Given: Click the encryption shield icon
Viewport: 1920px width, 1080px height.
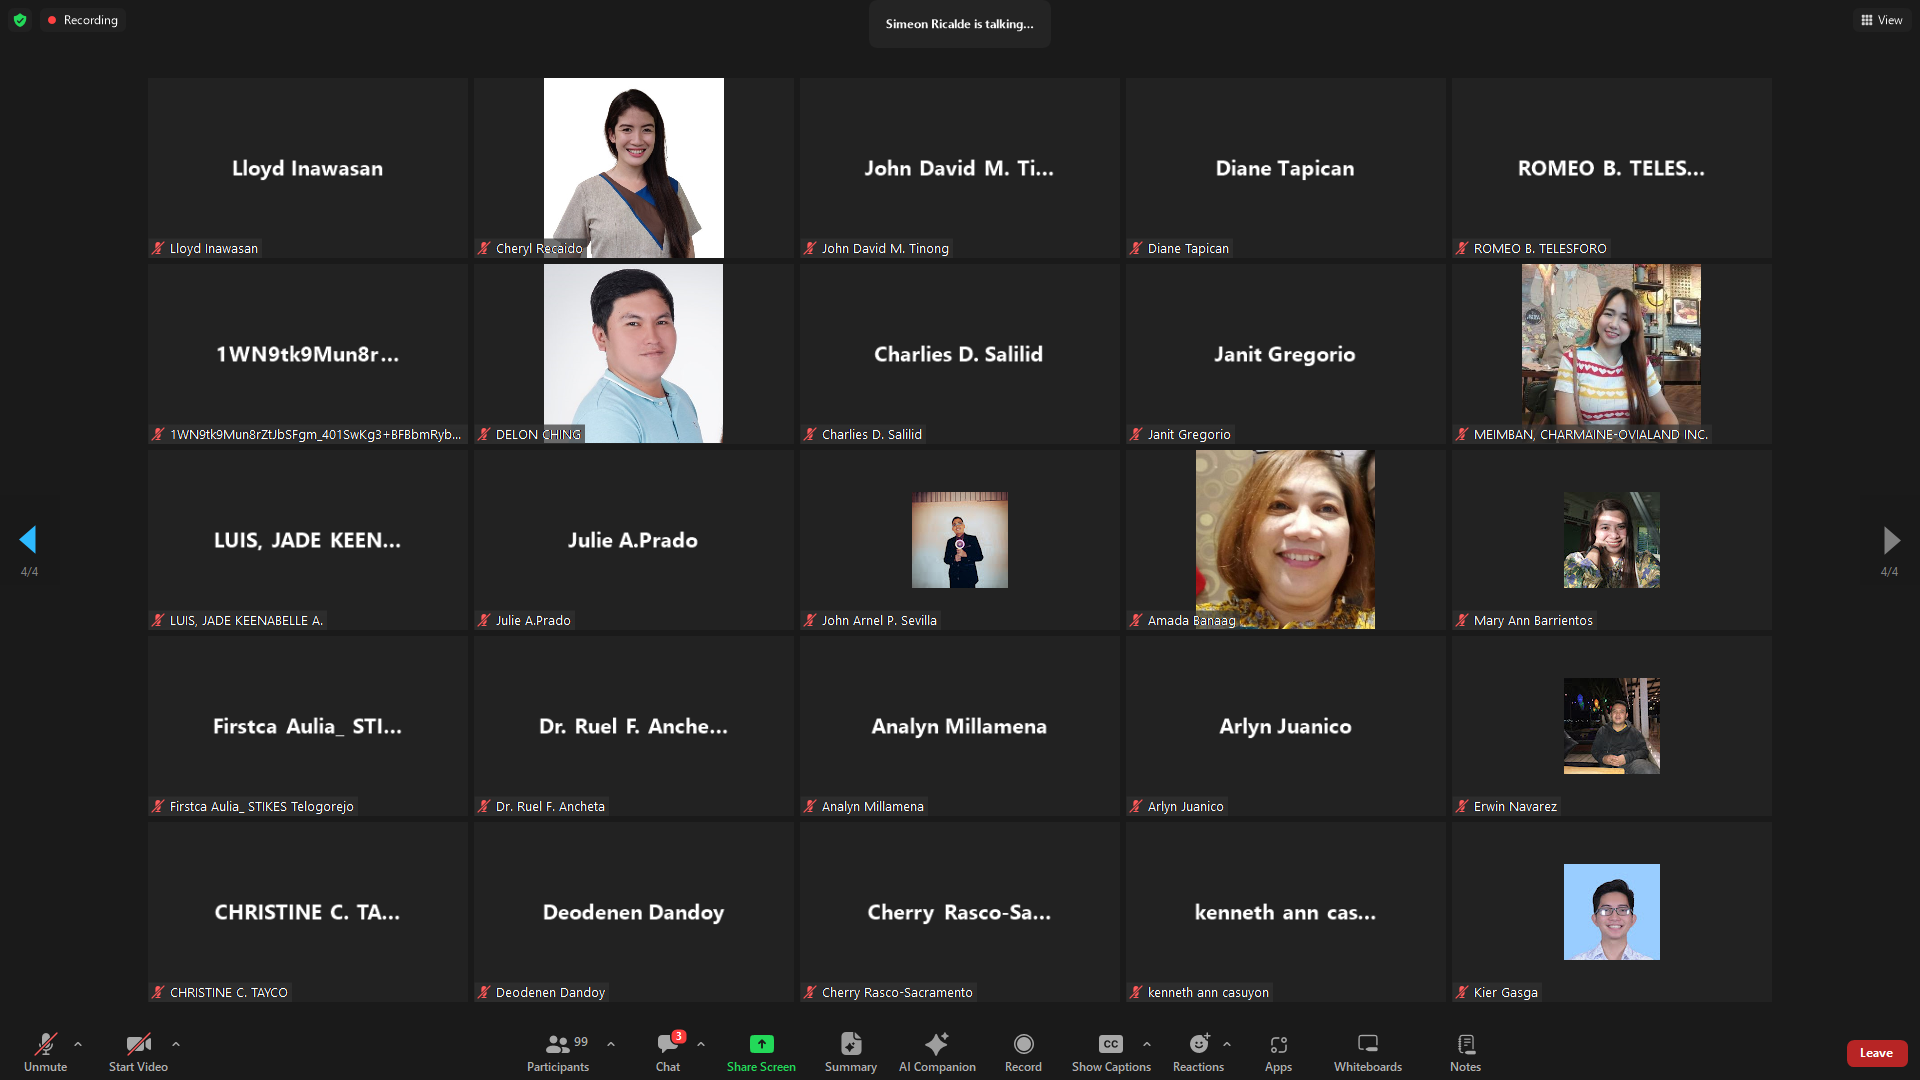Looking at the screenshot, I should (x=20, y=20).
